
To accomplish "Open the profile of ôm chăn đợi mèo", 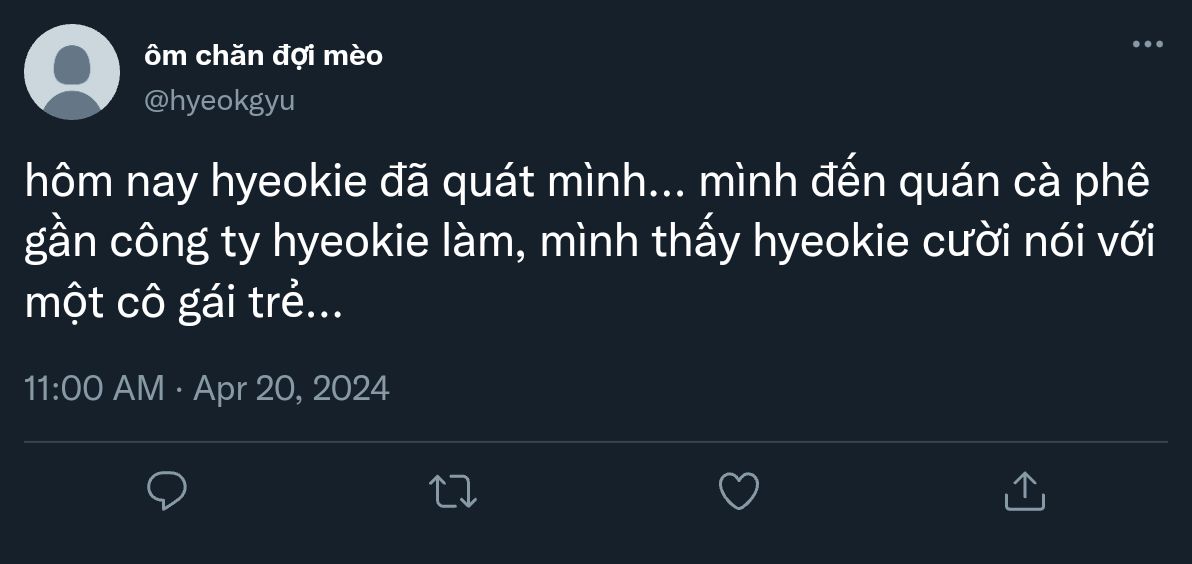I will (263, 55).
